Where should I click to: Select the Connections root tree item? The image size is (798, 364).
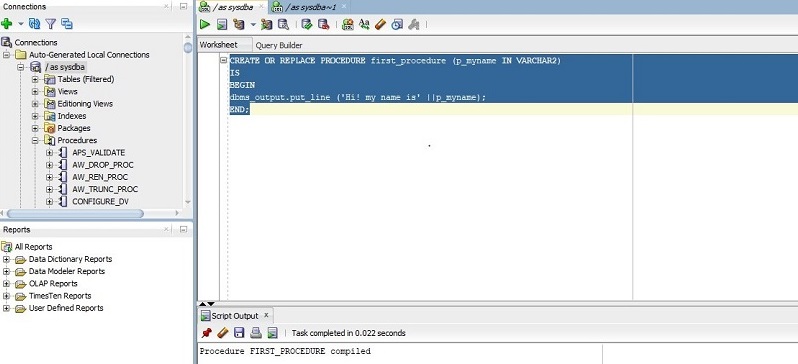(x=36, y=43)
